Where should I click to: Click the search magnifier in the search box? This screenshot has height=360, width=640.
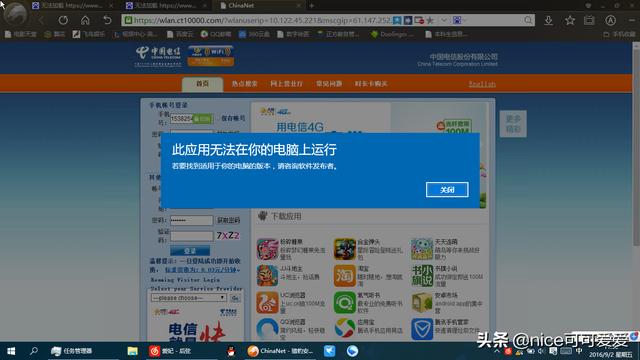[x=528, y=20]
